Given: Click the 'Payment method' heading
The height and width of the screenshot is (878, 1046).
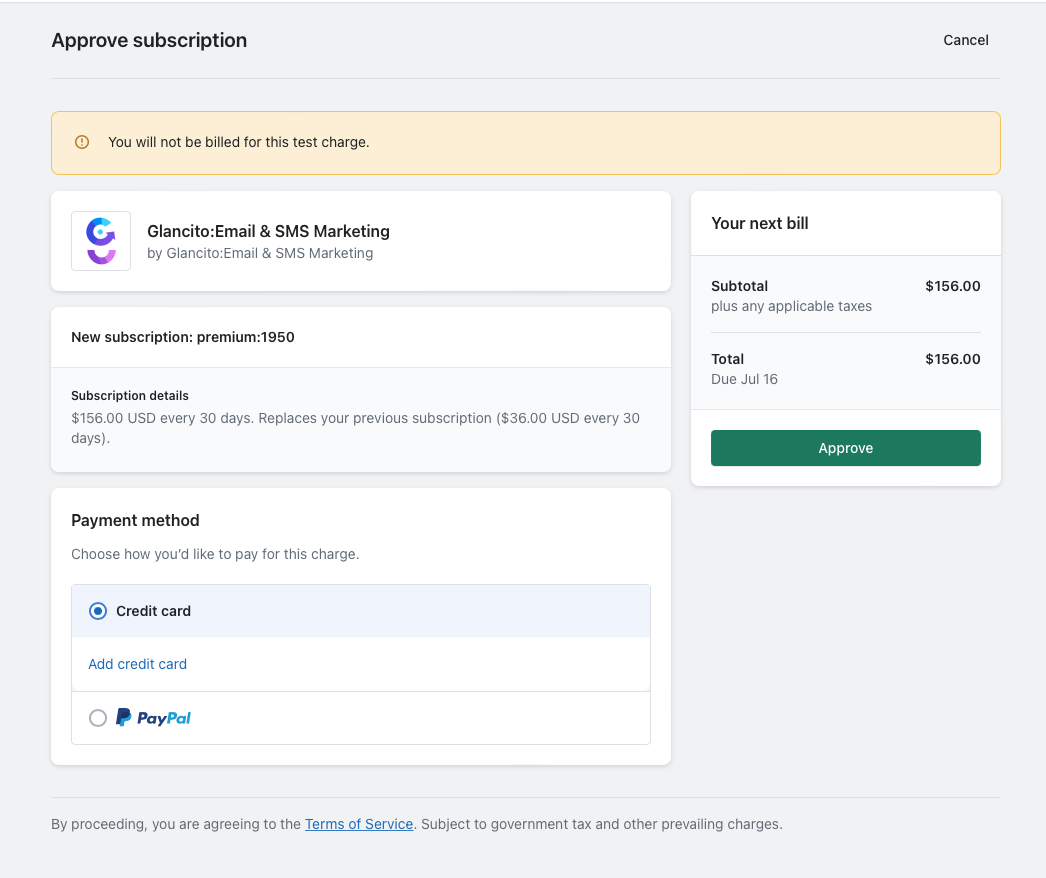Looking at the screenshot, I should 135,520.
